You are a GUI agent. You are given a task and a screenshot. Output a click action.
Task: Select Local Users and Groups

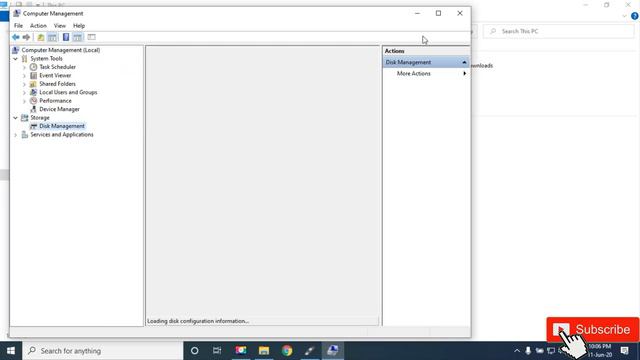point(68,92)
